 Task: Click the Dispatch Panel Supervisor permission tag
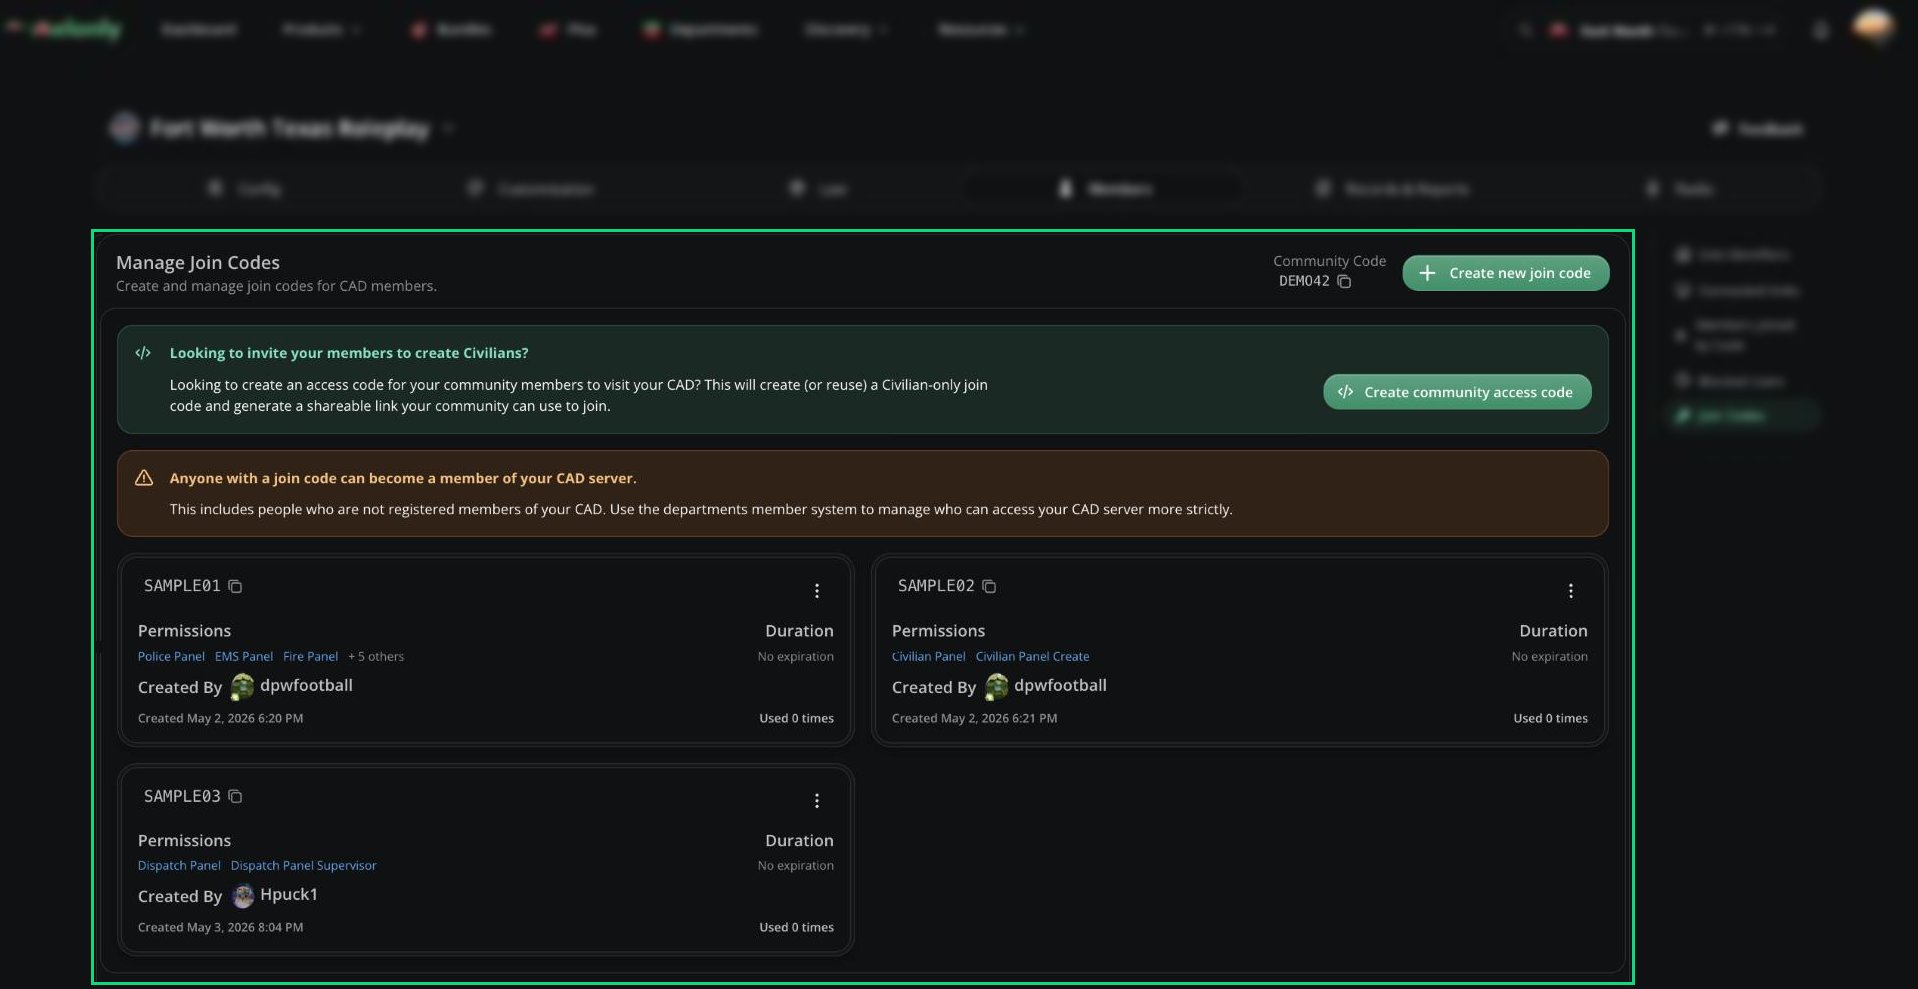click(x=304, y=866)
